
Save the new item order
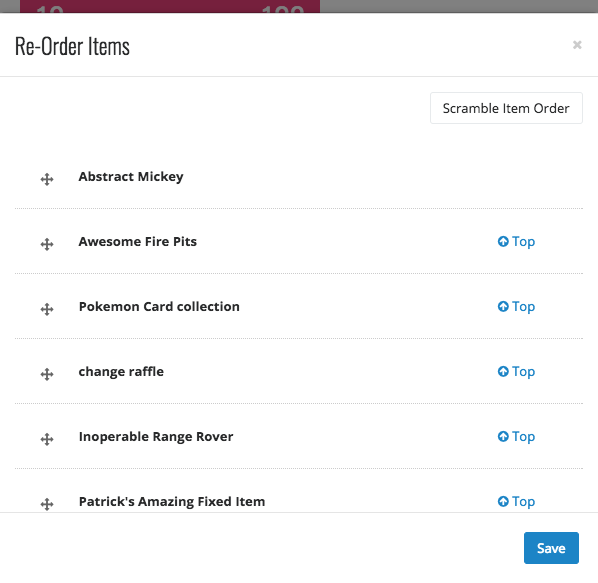coord(551,548)
